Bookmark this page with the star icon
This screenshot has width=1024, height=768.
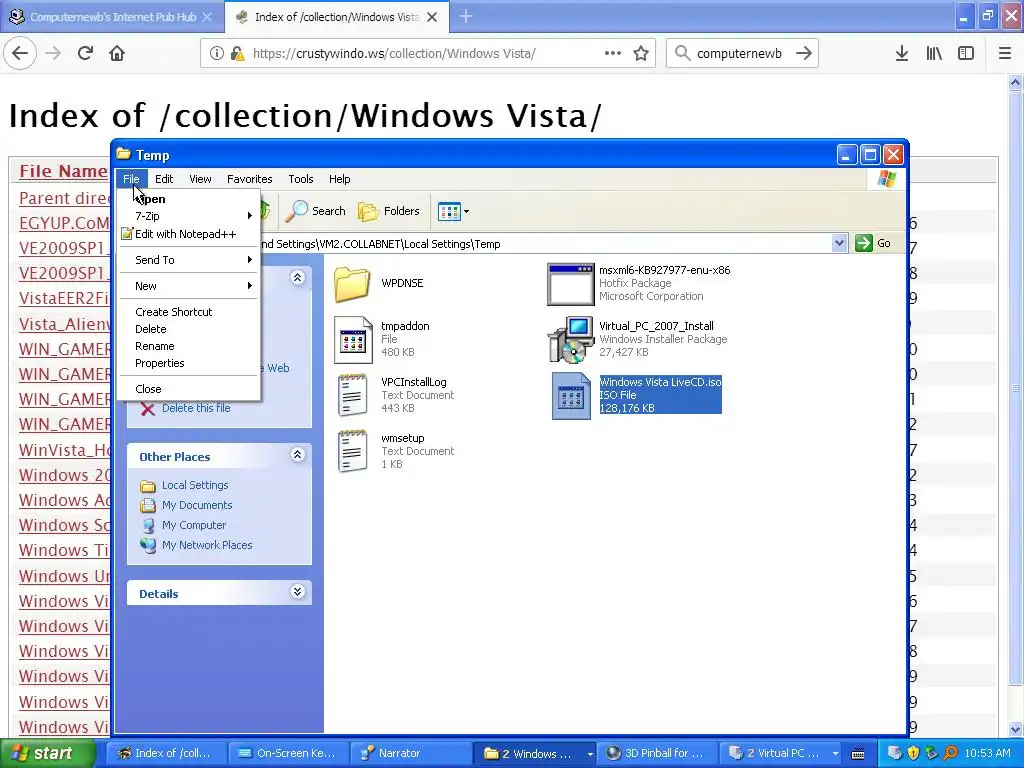641,53
